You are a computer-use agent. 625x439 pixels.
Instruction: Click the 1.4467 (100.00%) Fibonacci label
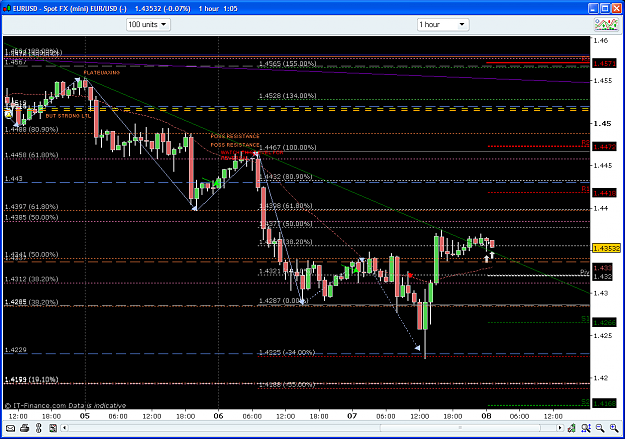(x=287, y=148)
